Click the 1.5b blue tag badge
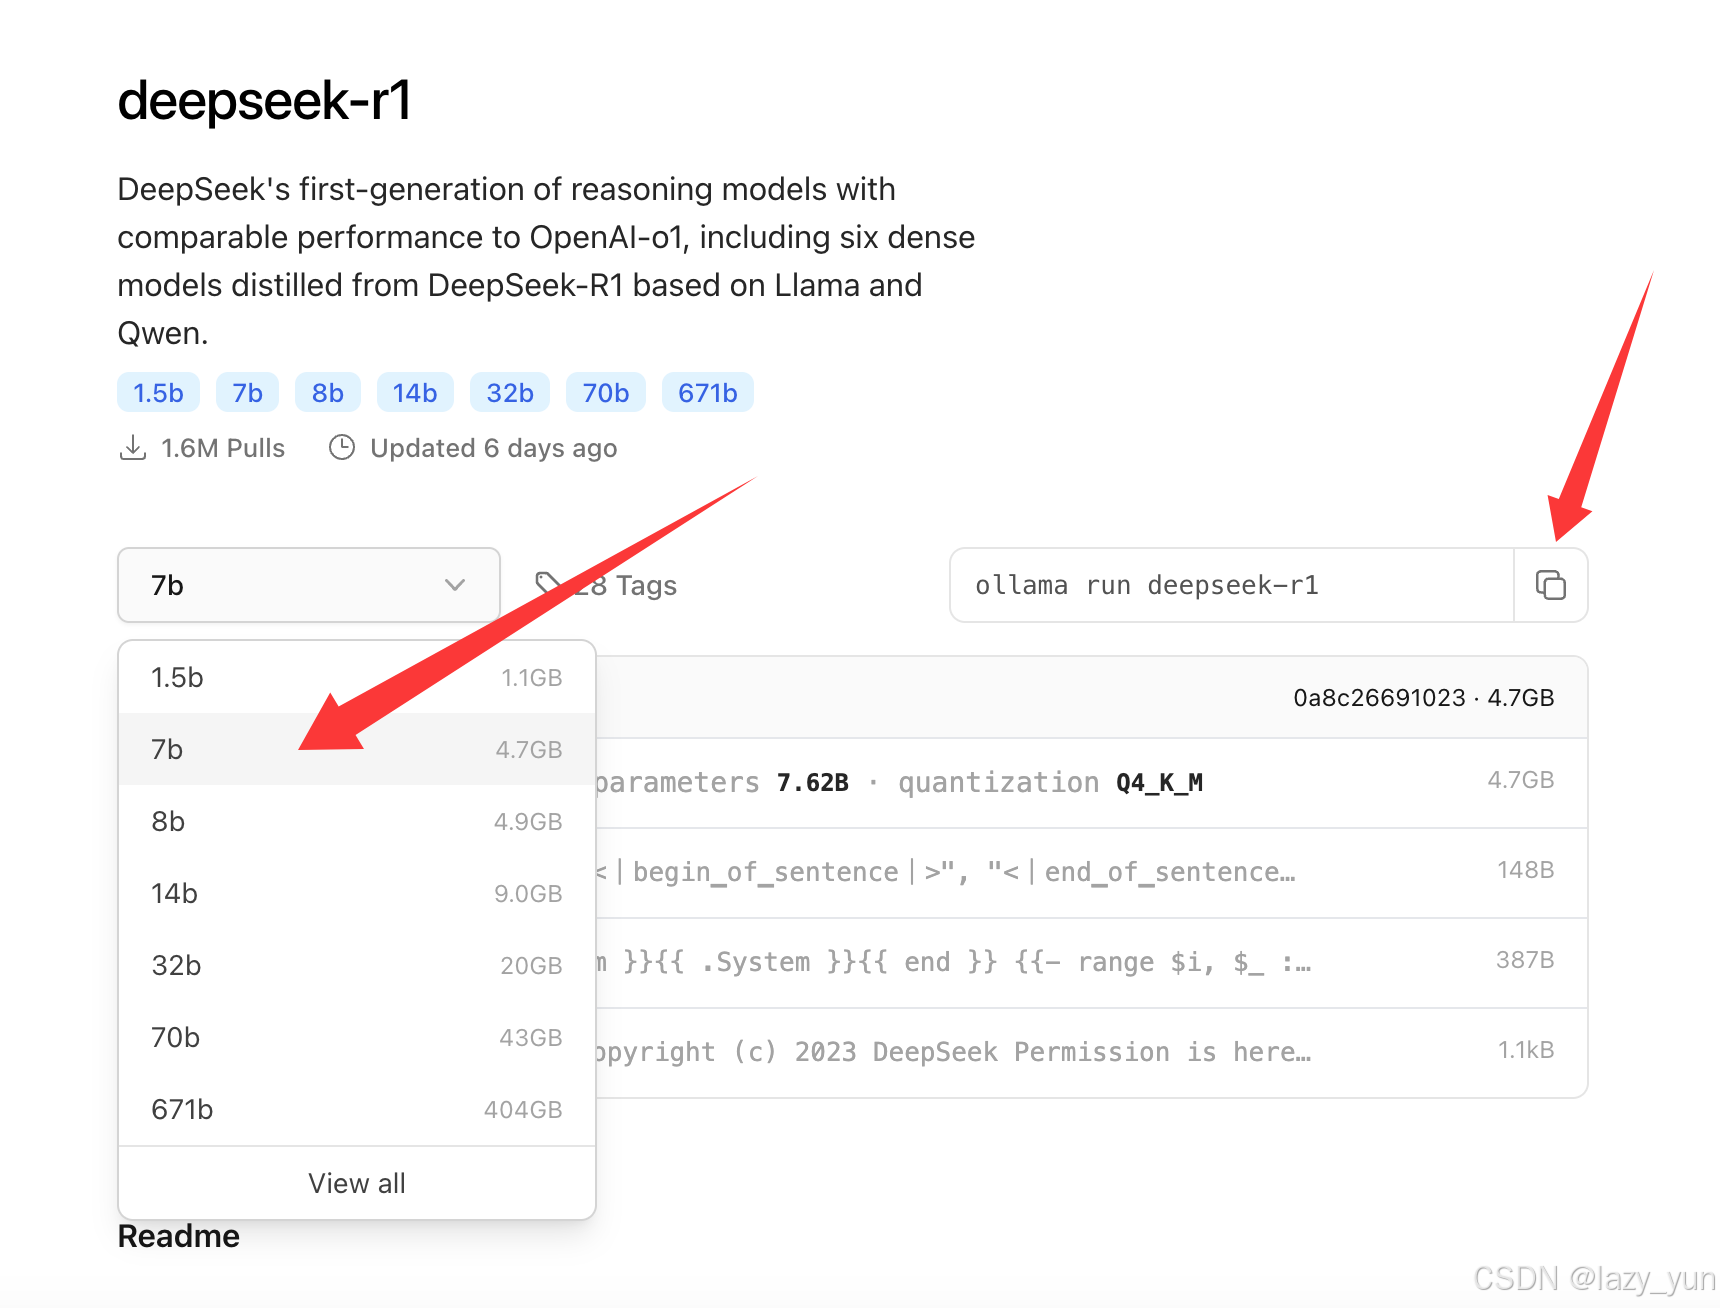 [x=158, y=393]
